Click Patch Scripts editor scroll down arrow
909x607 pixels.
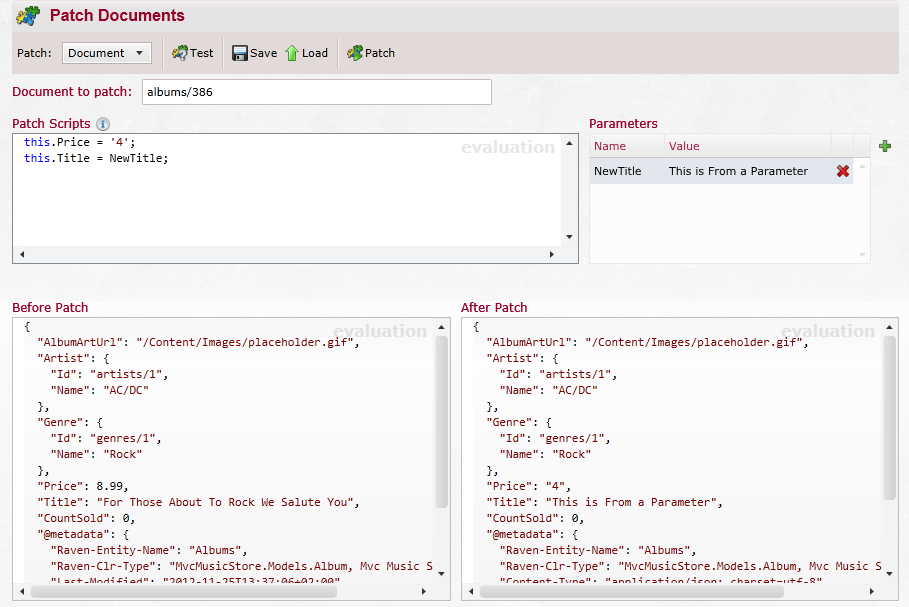point(569,237)
